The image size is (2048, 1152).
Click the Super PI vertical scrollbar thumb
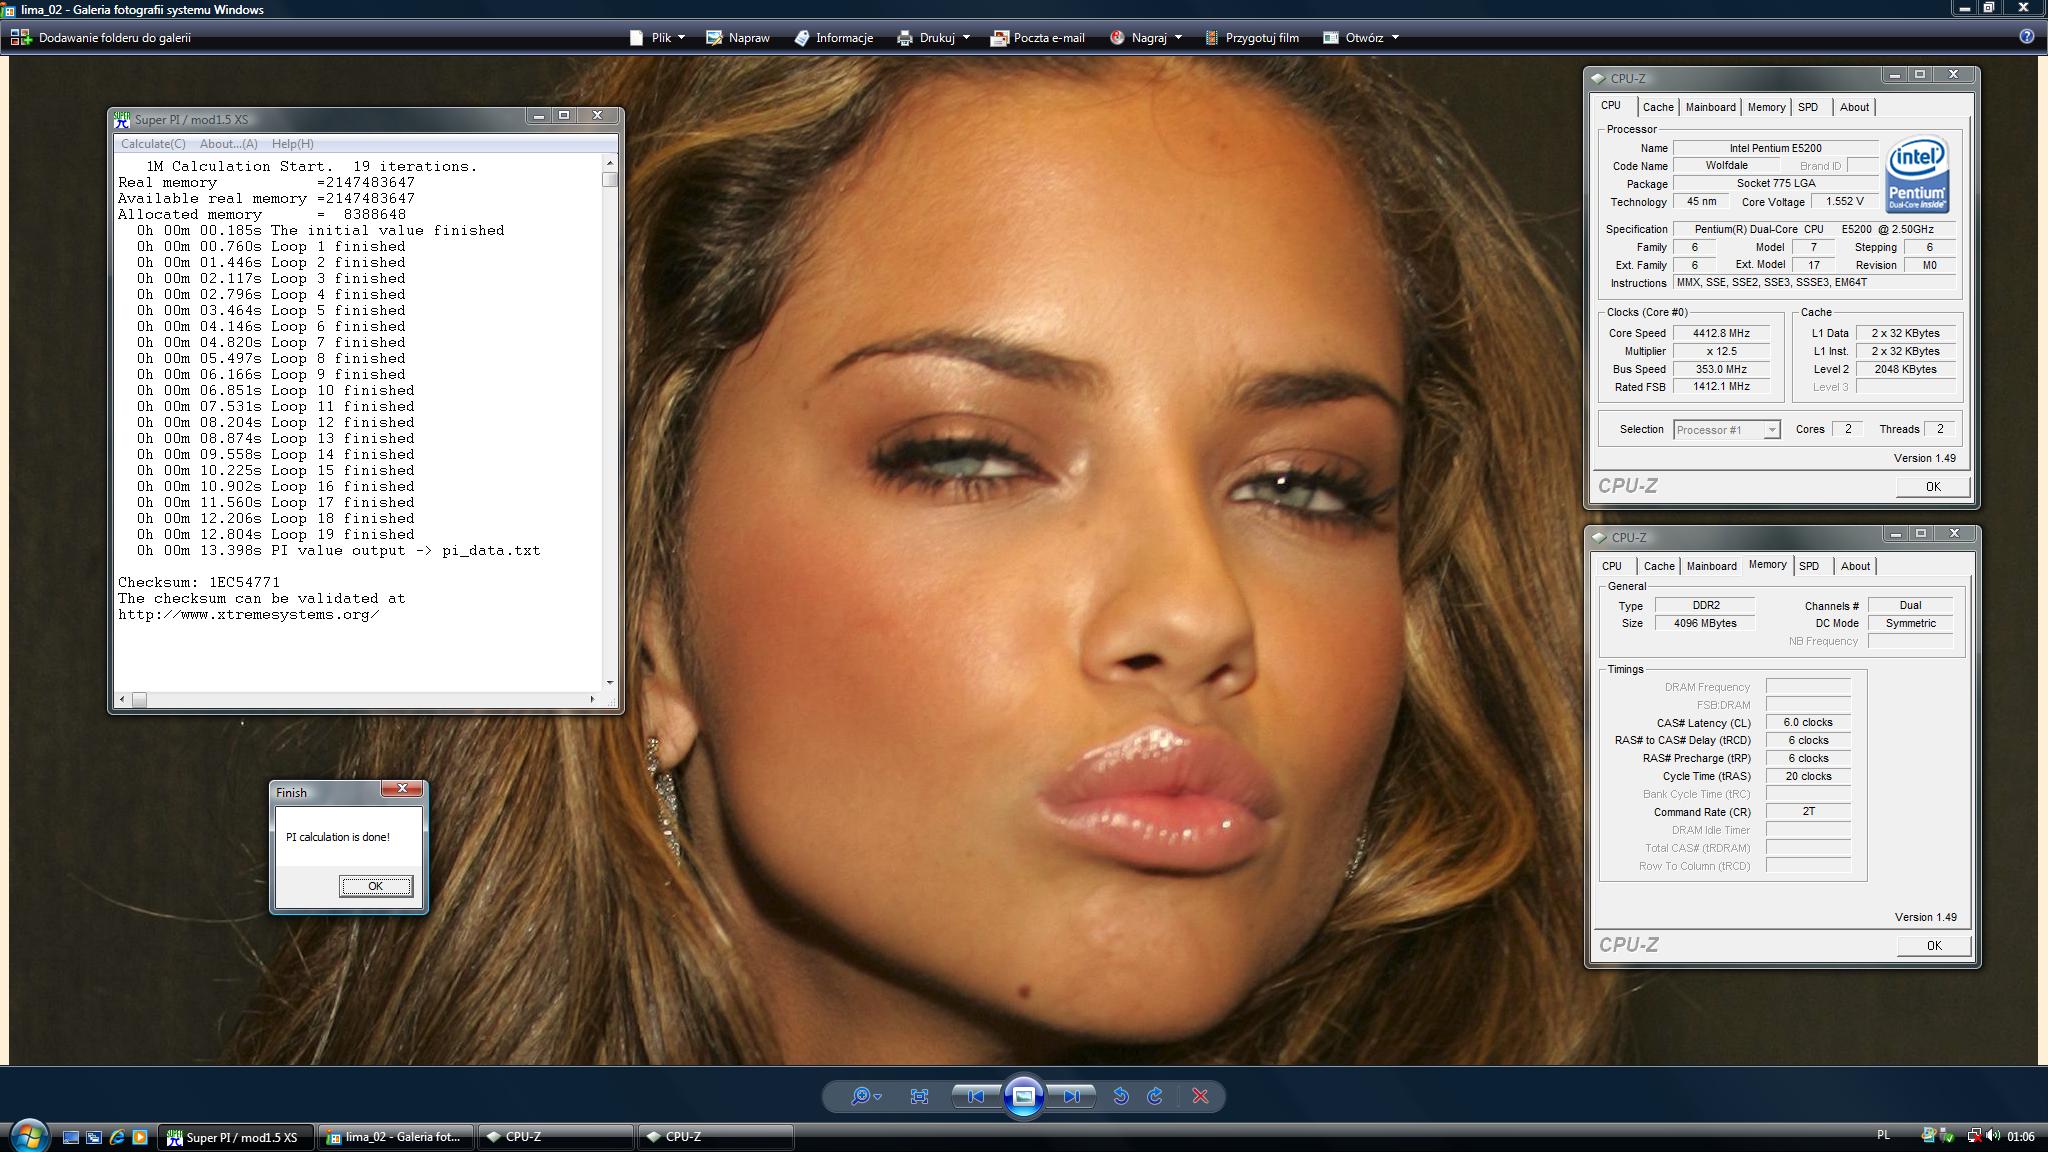coord(610,180)
